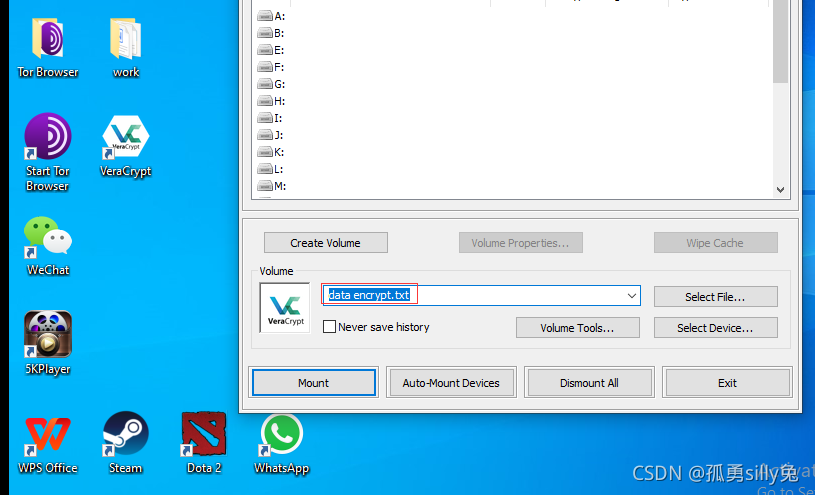Click the drive list scroll-down arrow
The height and width of the screenshot is (495, 815).
[x=780, y=190]
